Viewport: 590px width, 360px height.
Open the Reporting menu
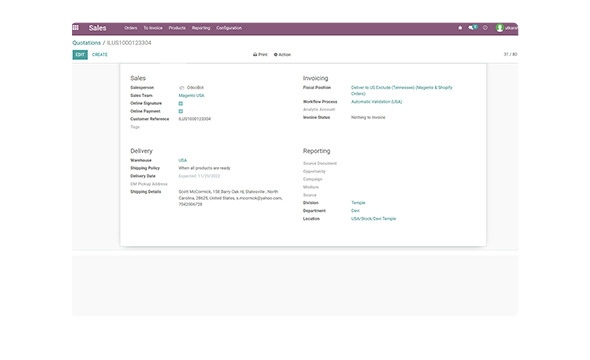click(x=201, y=28)
